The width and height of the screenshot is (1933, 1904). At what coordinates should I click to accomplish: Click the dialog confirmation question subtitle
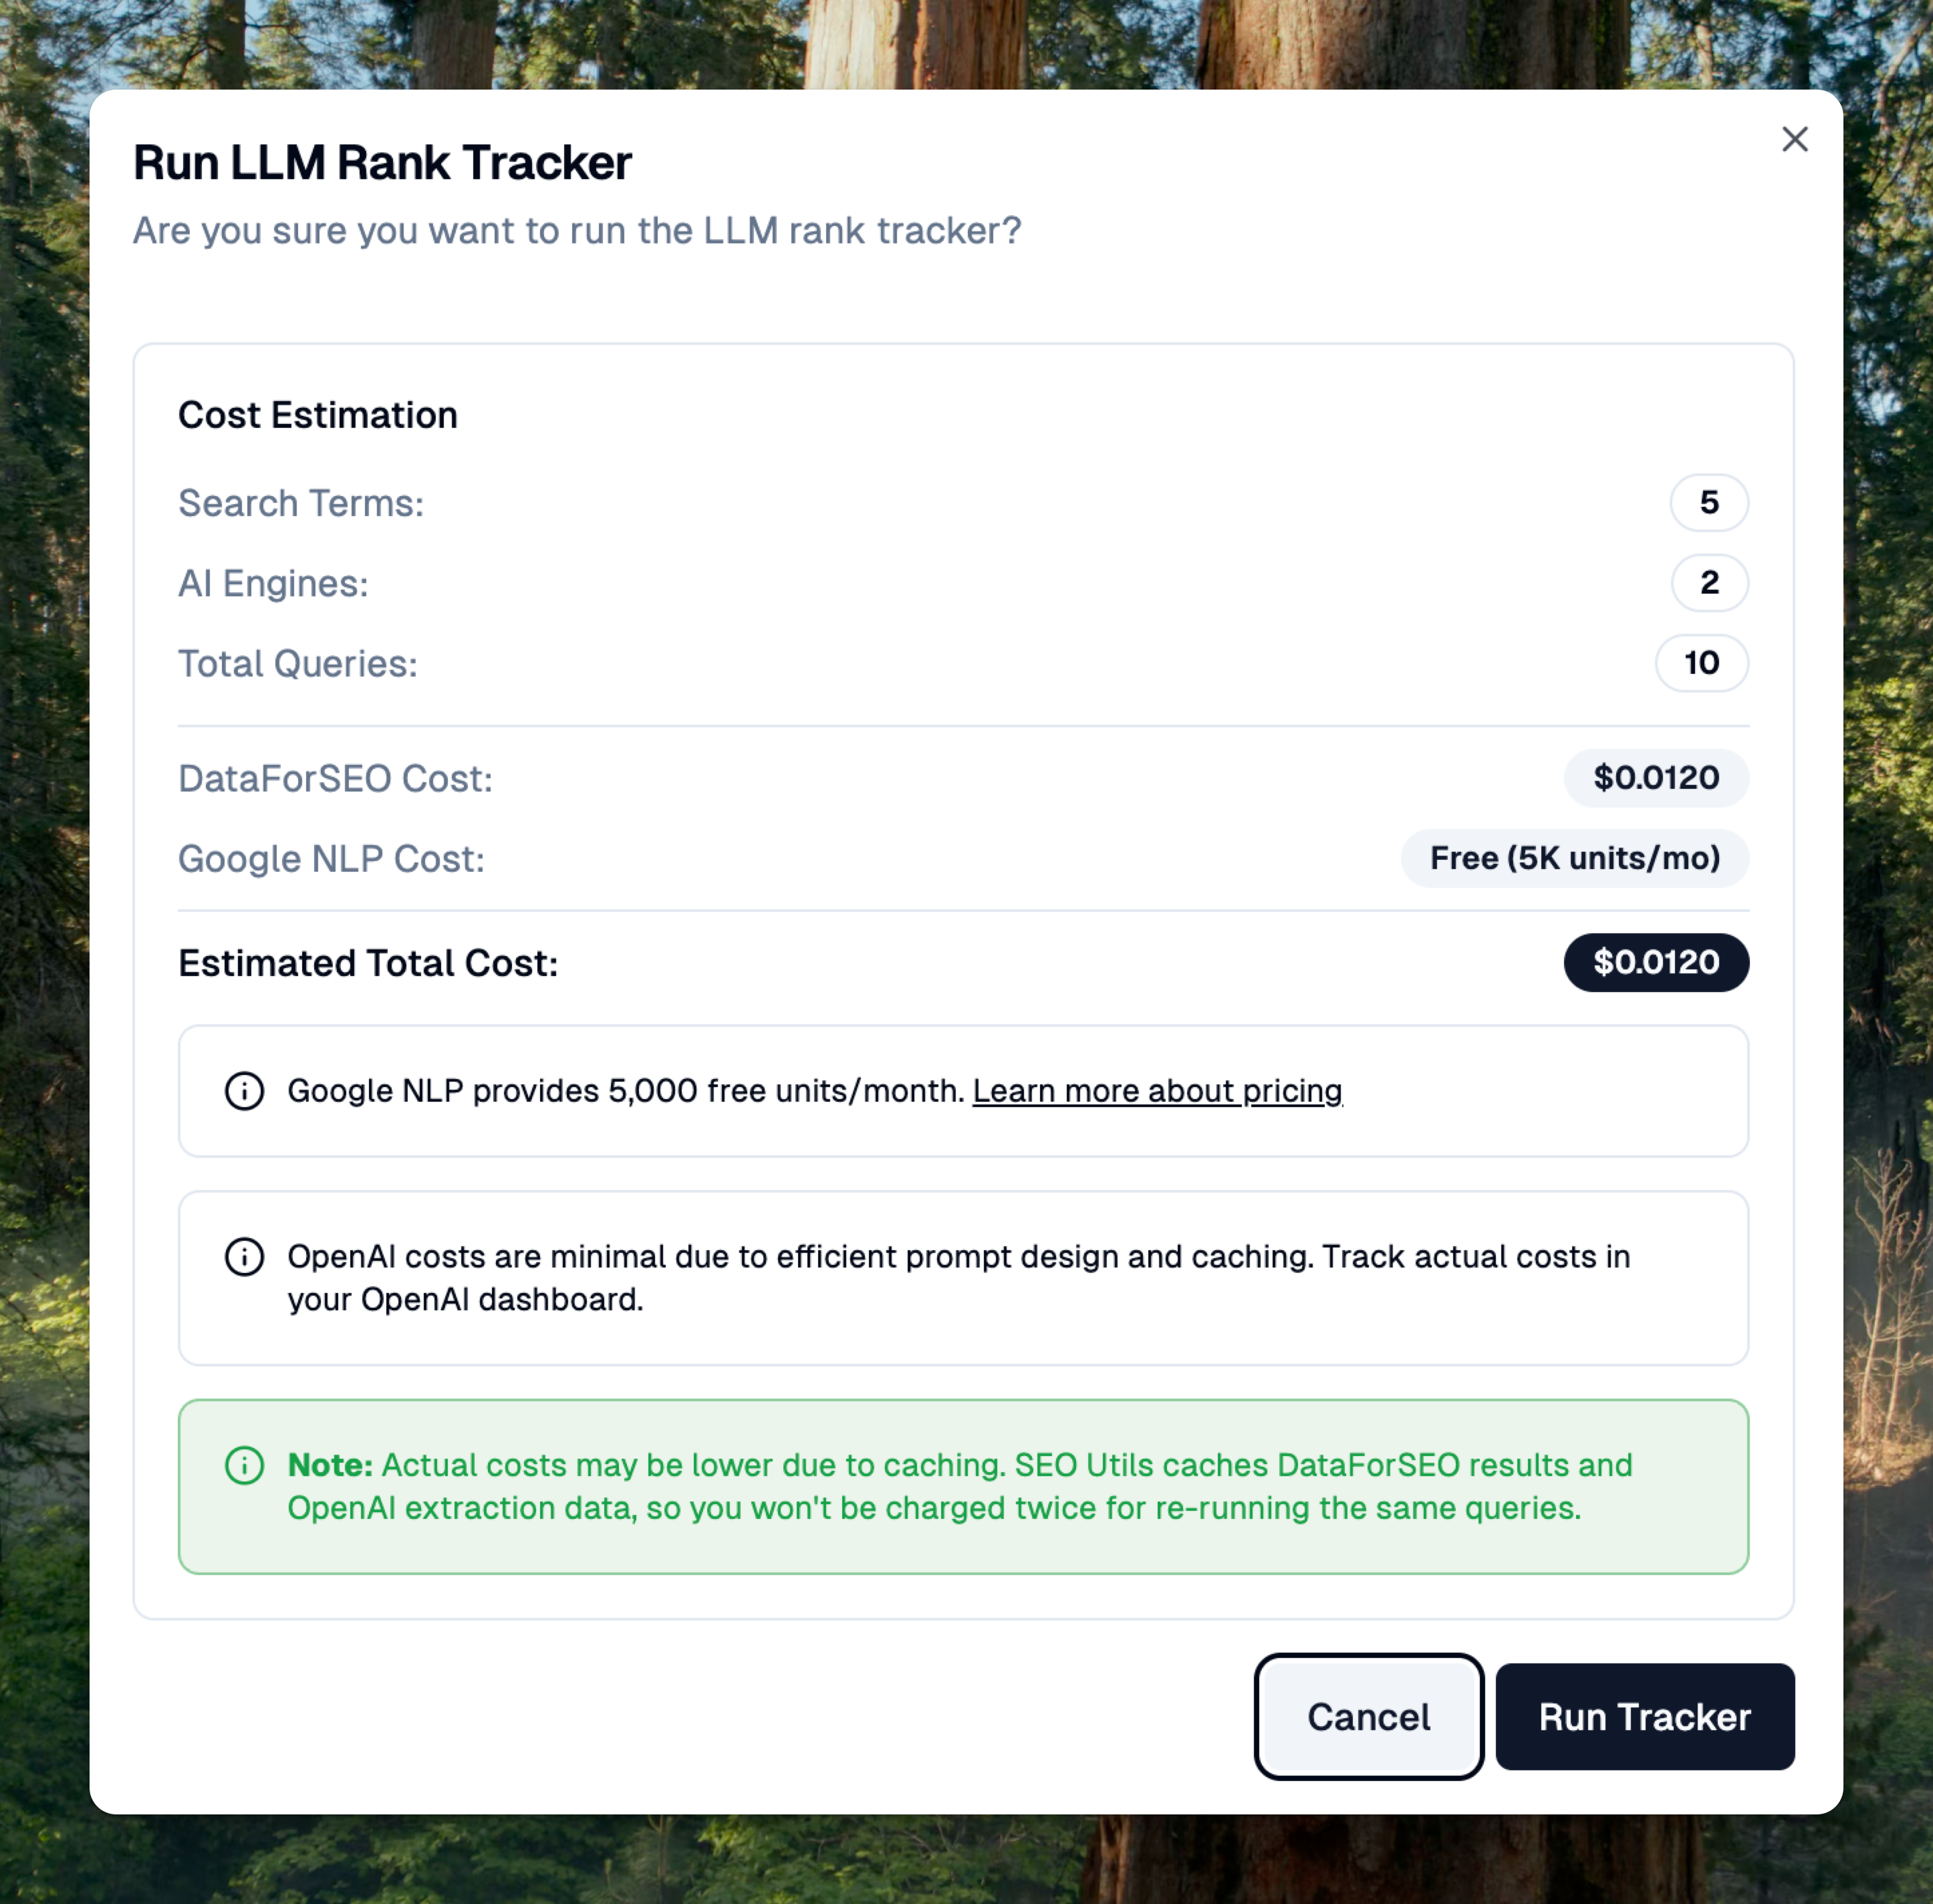pyautogui.click(x=577, y=231)
